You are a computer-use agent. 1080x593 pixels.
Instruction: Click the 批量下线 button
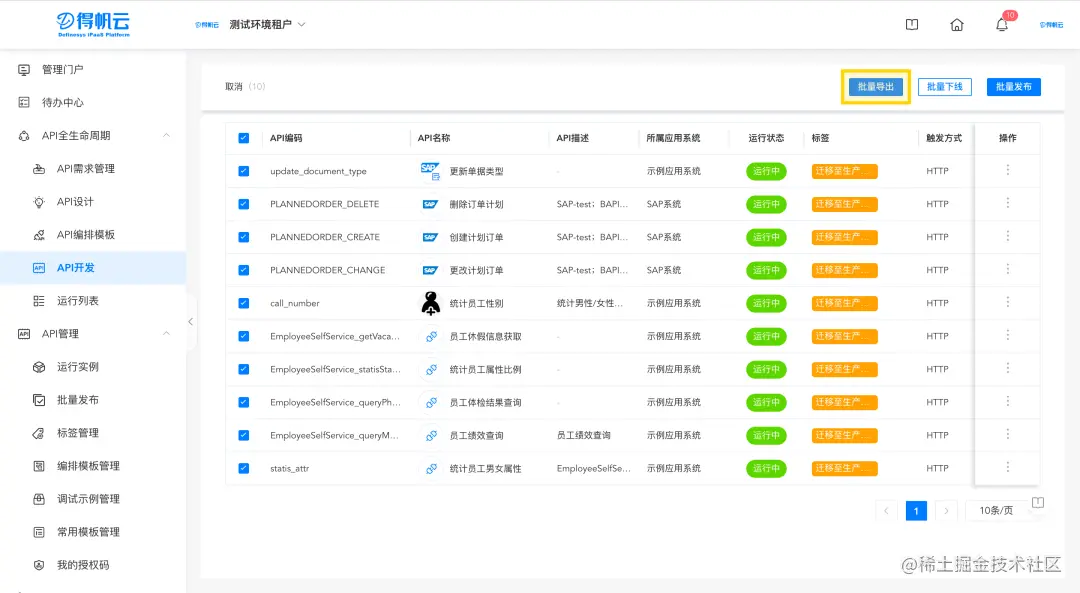(x=944, y=87)
